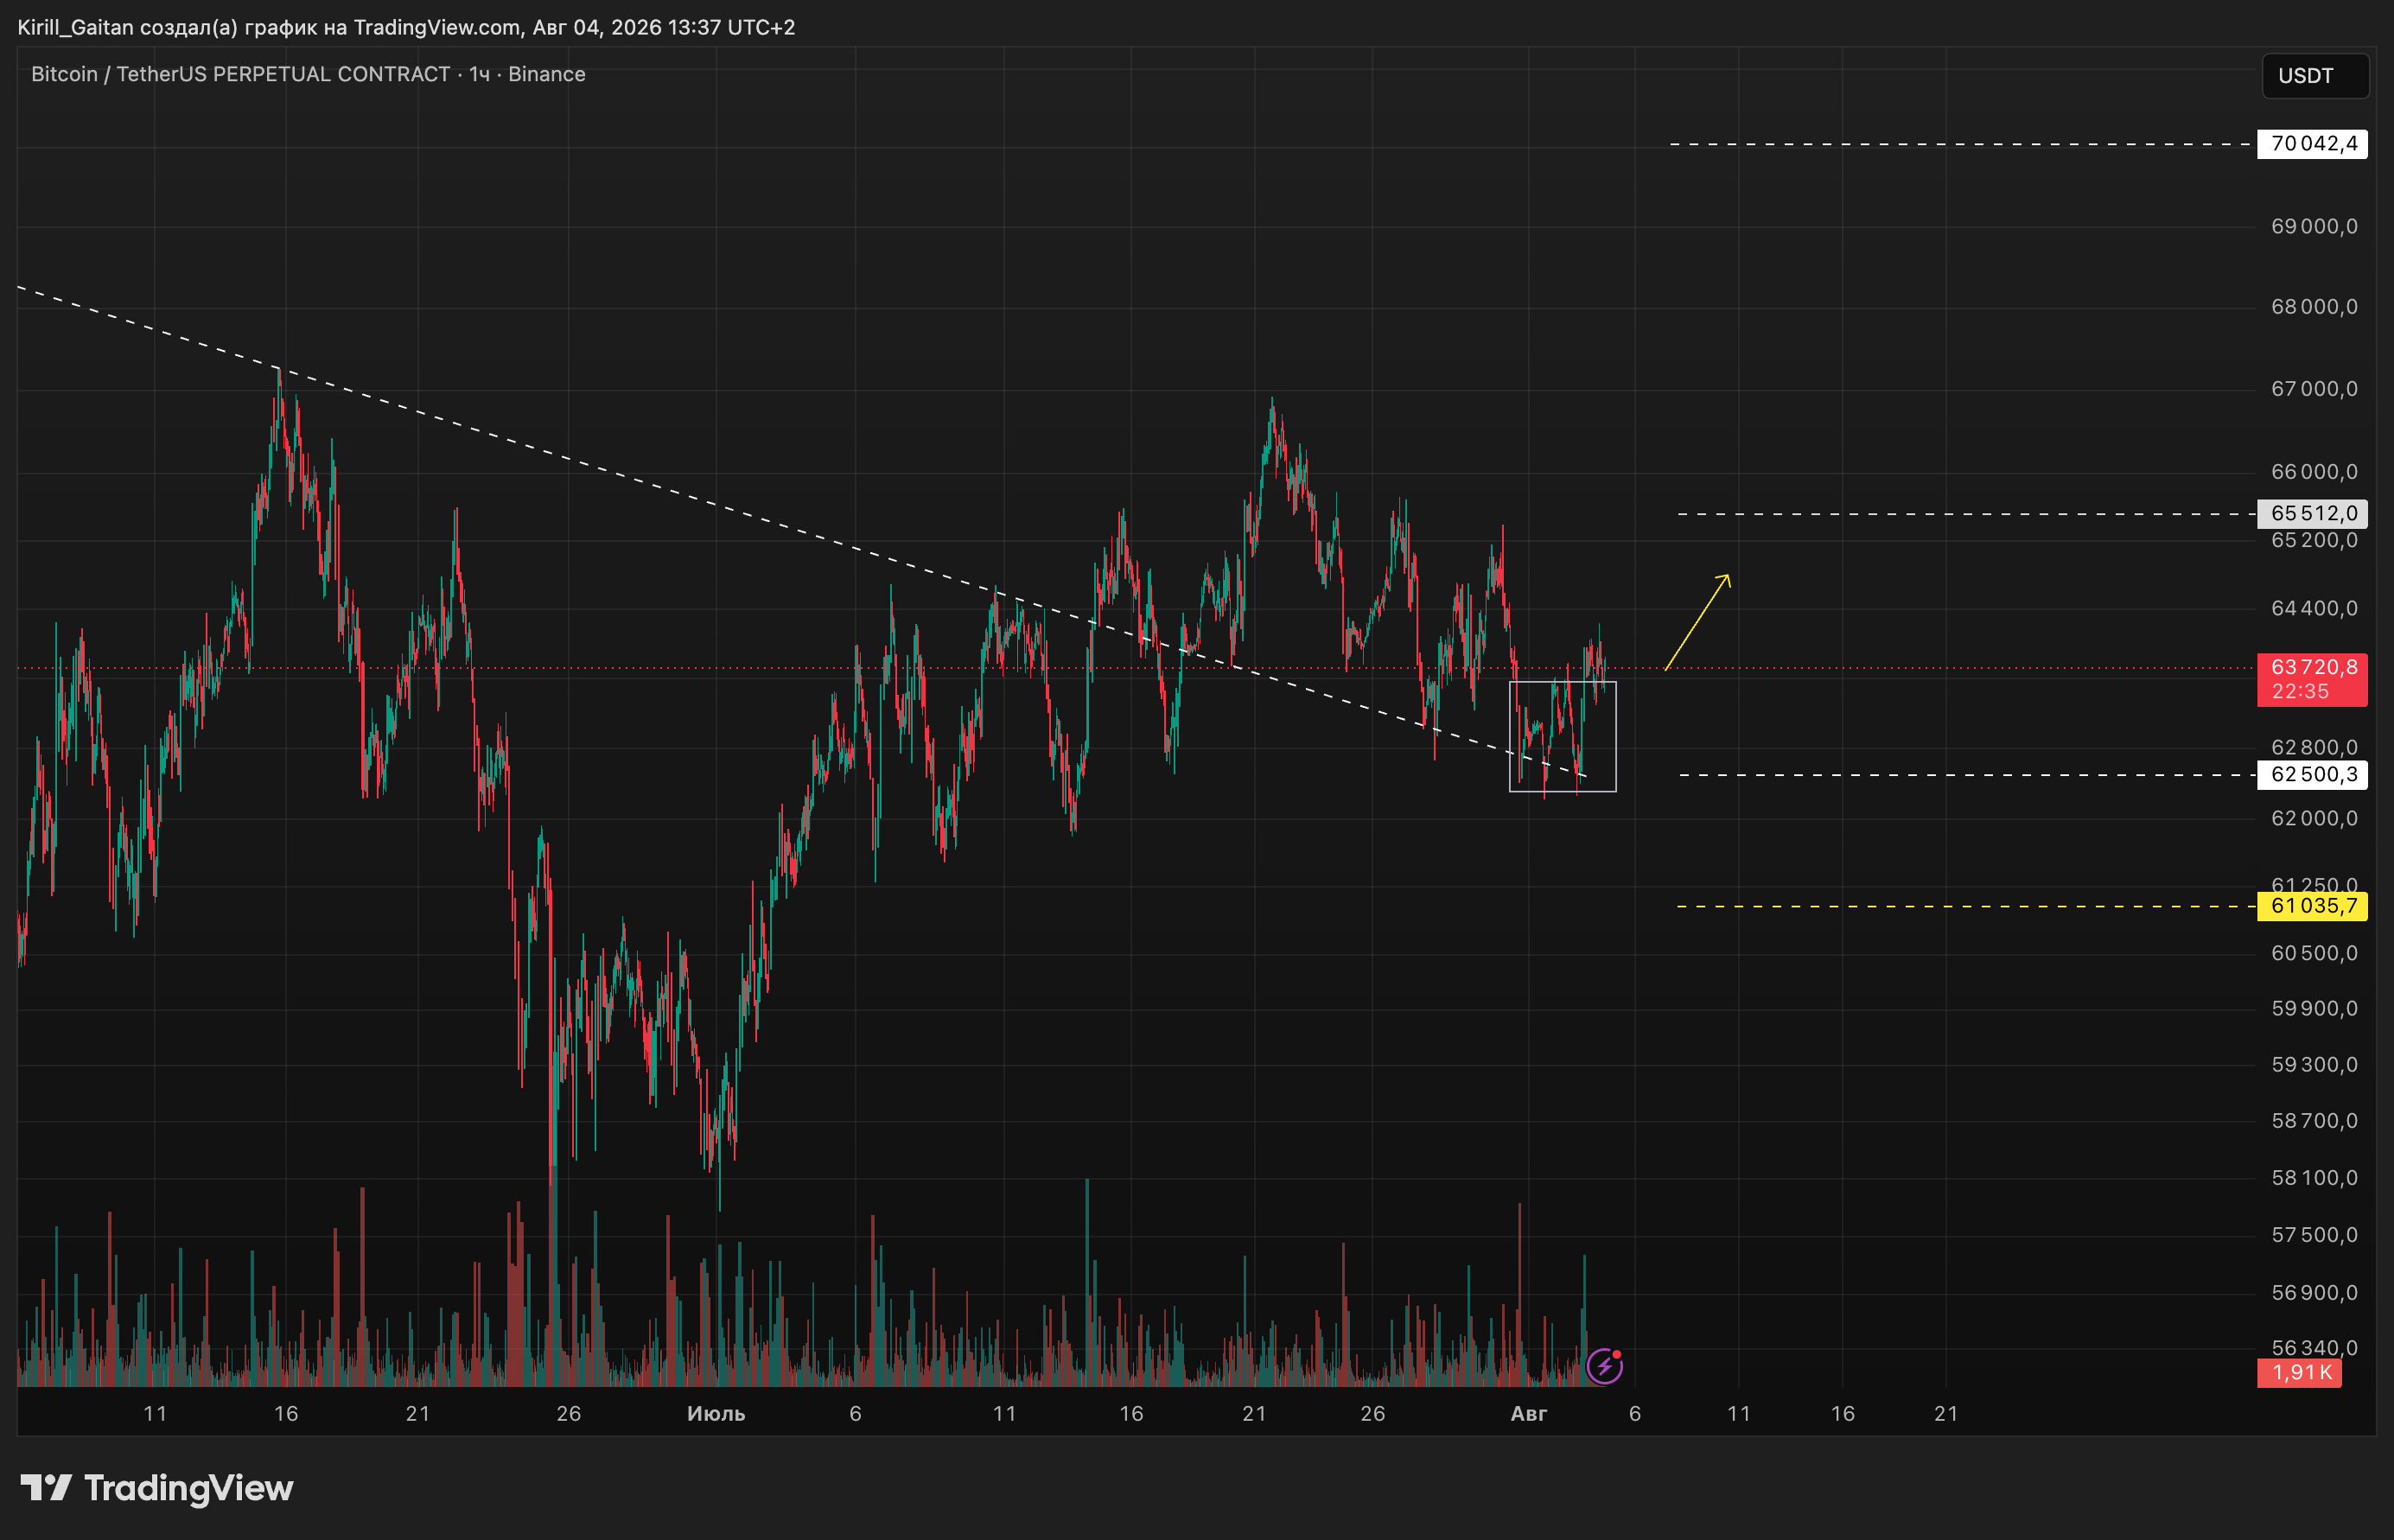Click 57 500,0 on the price scale
The height and width of the screenshot is (1540, 2394).
coord(2314,1235)
